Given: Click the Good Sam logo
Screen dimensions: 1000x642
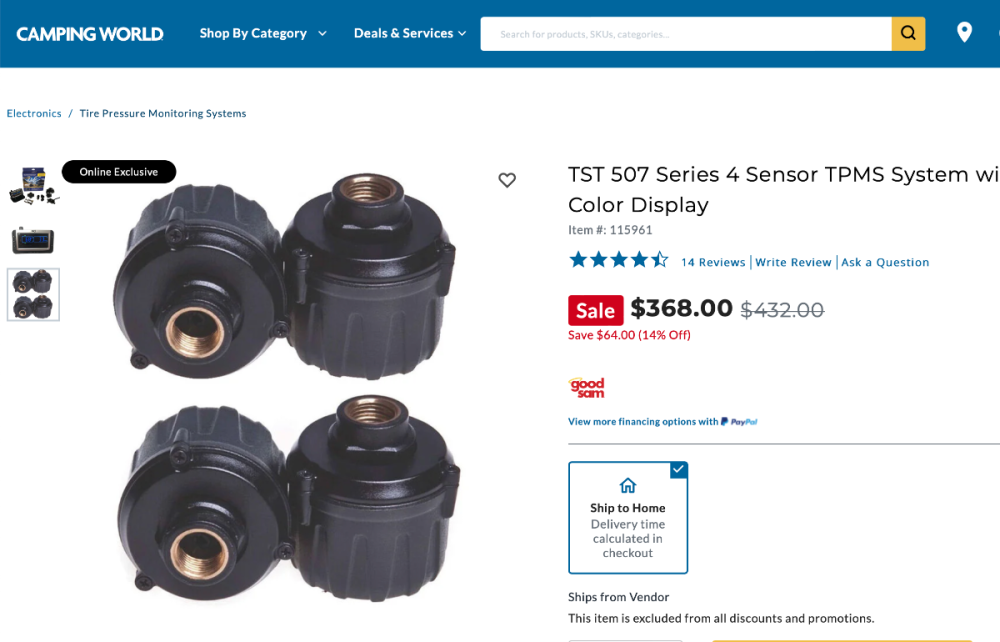Looking at the screenshot, I should click(x=587, y=387).
